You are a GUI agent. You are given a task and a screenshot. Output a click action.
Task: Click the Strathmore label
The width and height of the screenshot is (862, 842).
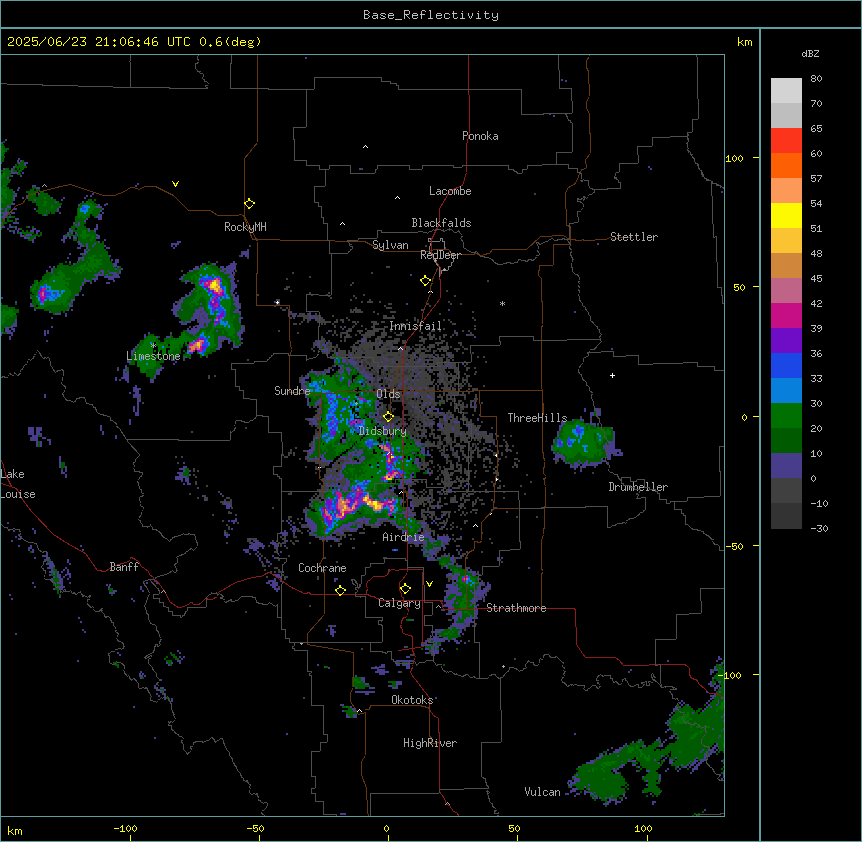pyautogui.click(x=516, y=608)
